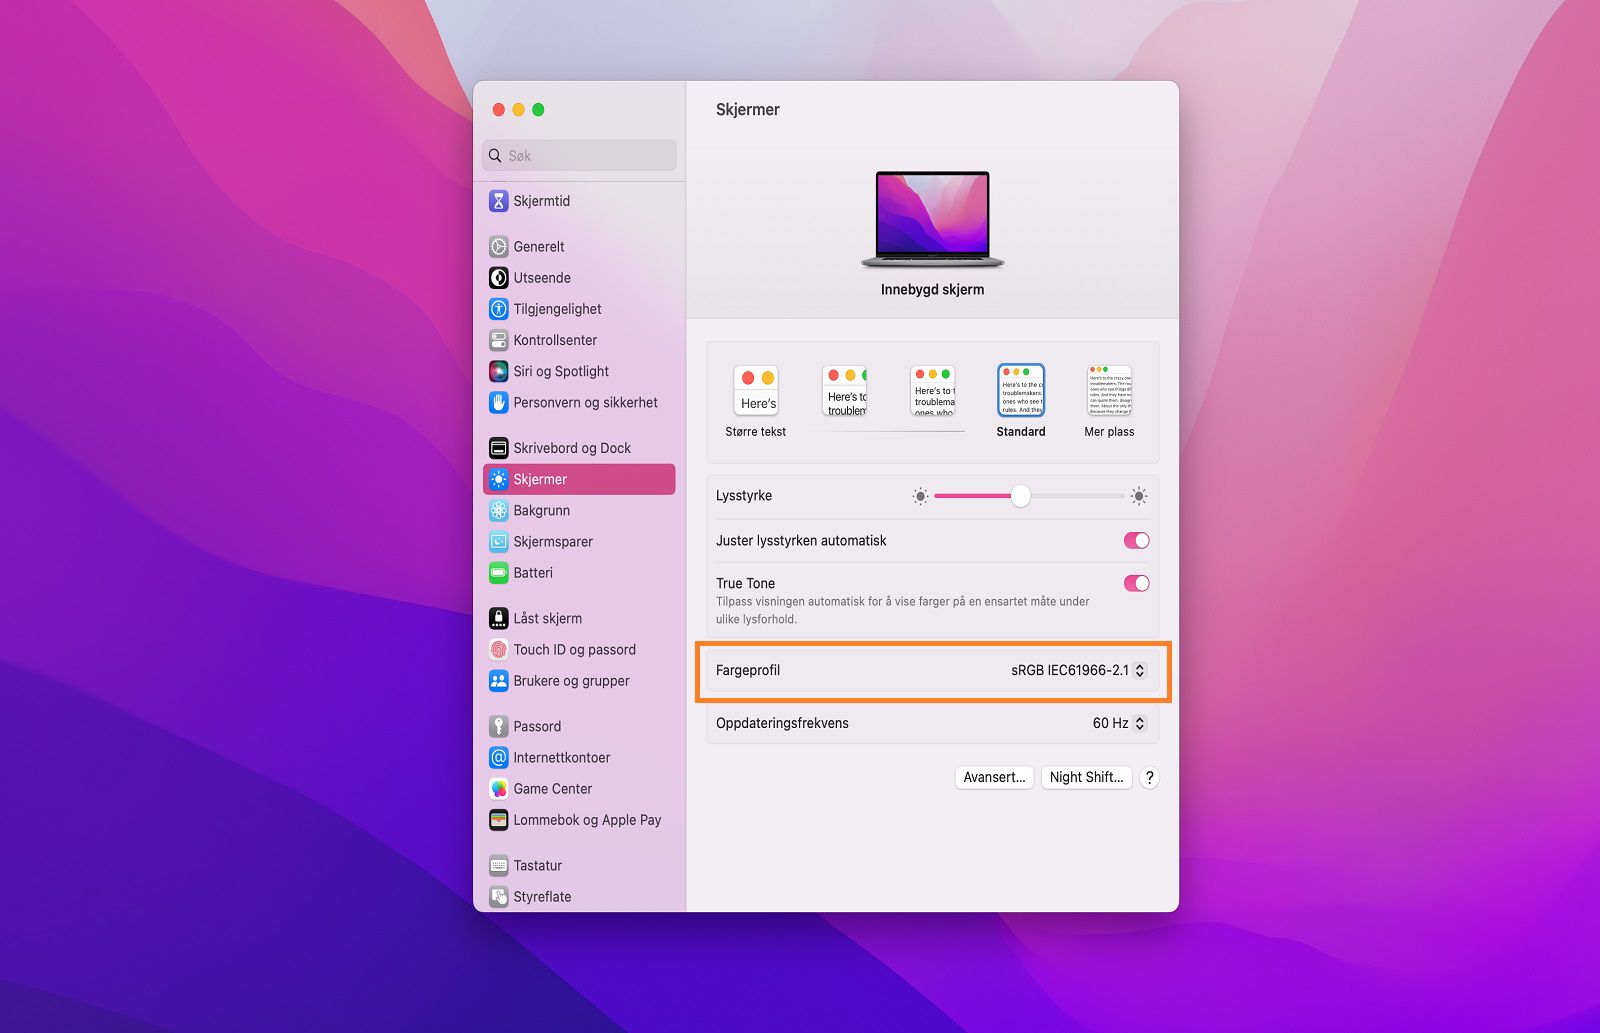Click the Låst skjerm lock icon
This screenshot has width=1600, height=1033.
[x=498, y=618]
